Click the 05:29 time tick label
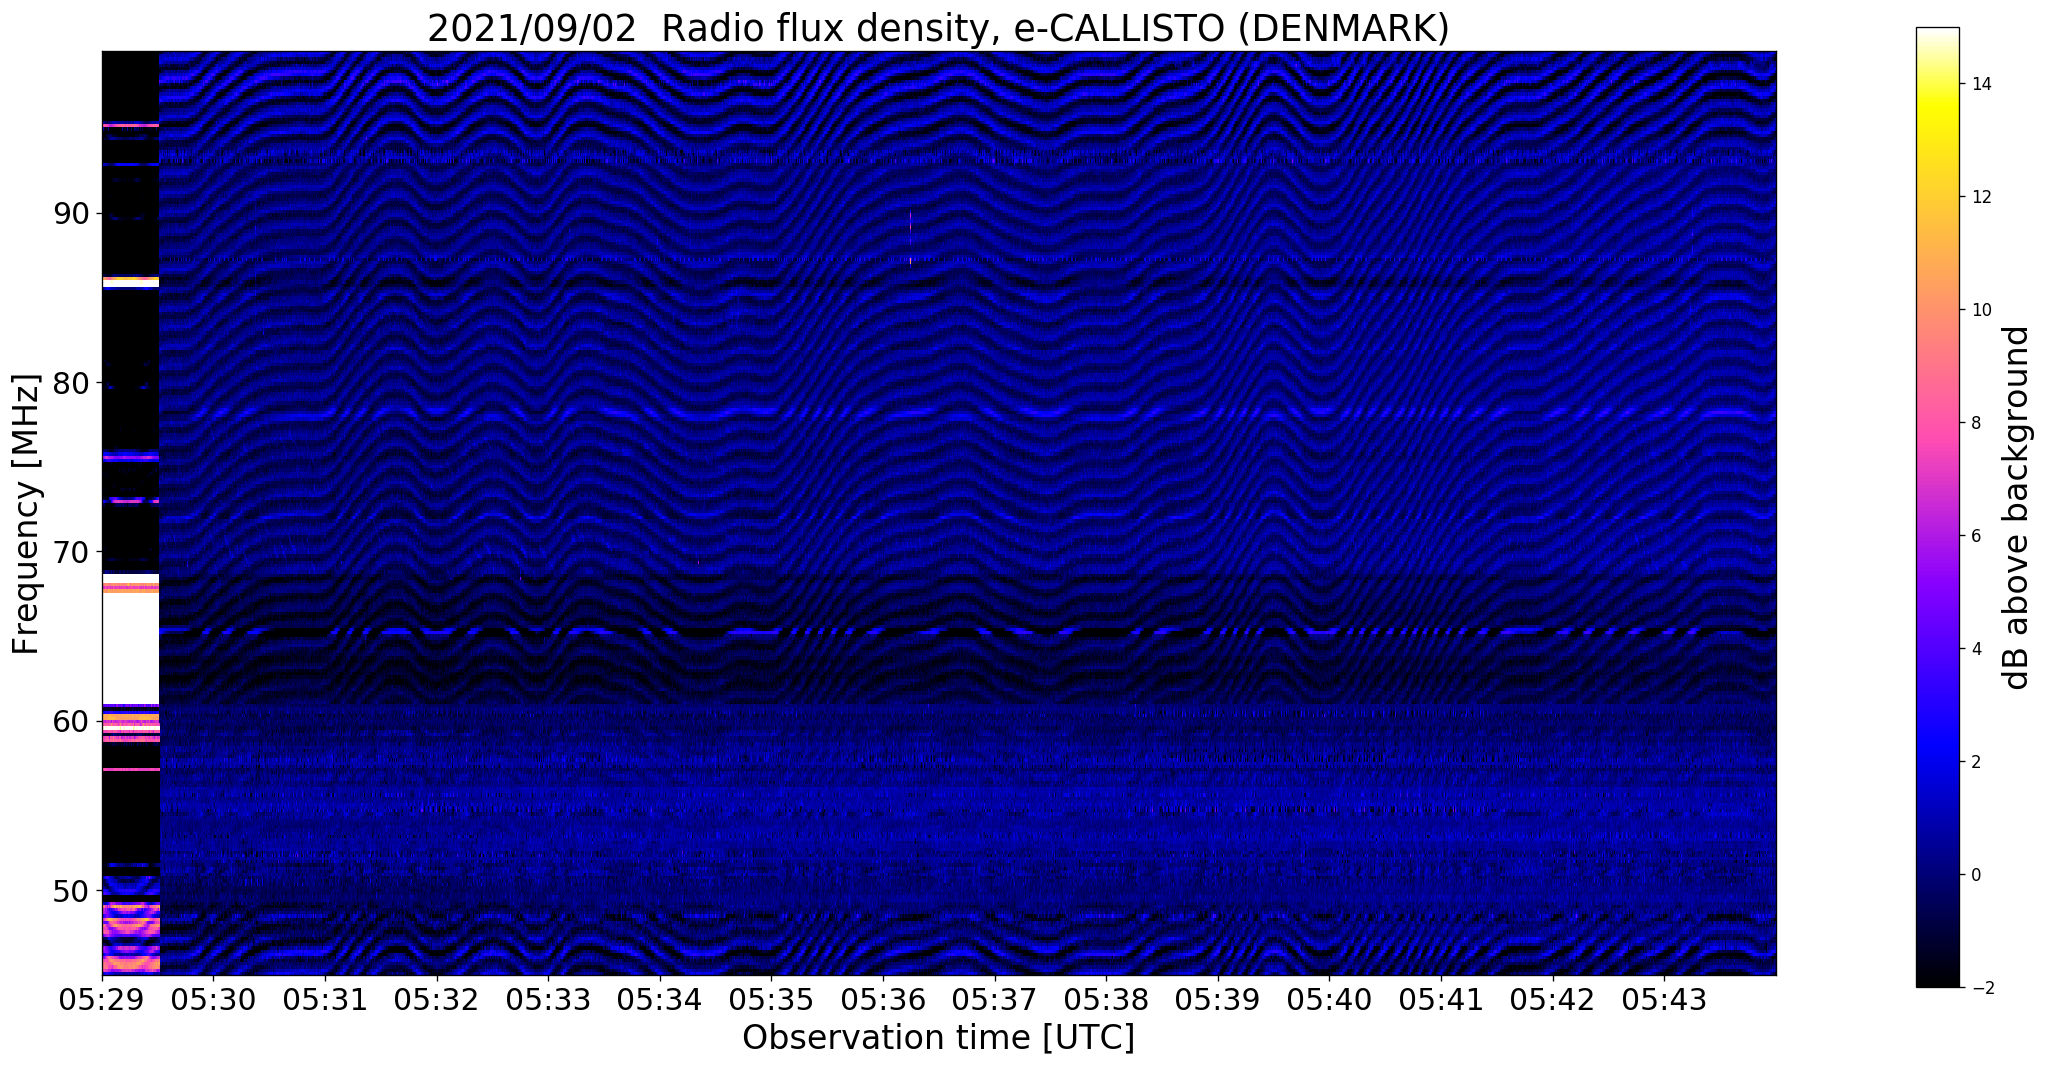The height and width of the screenshot is (1067, 2047). tap(102, 999)
